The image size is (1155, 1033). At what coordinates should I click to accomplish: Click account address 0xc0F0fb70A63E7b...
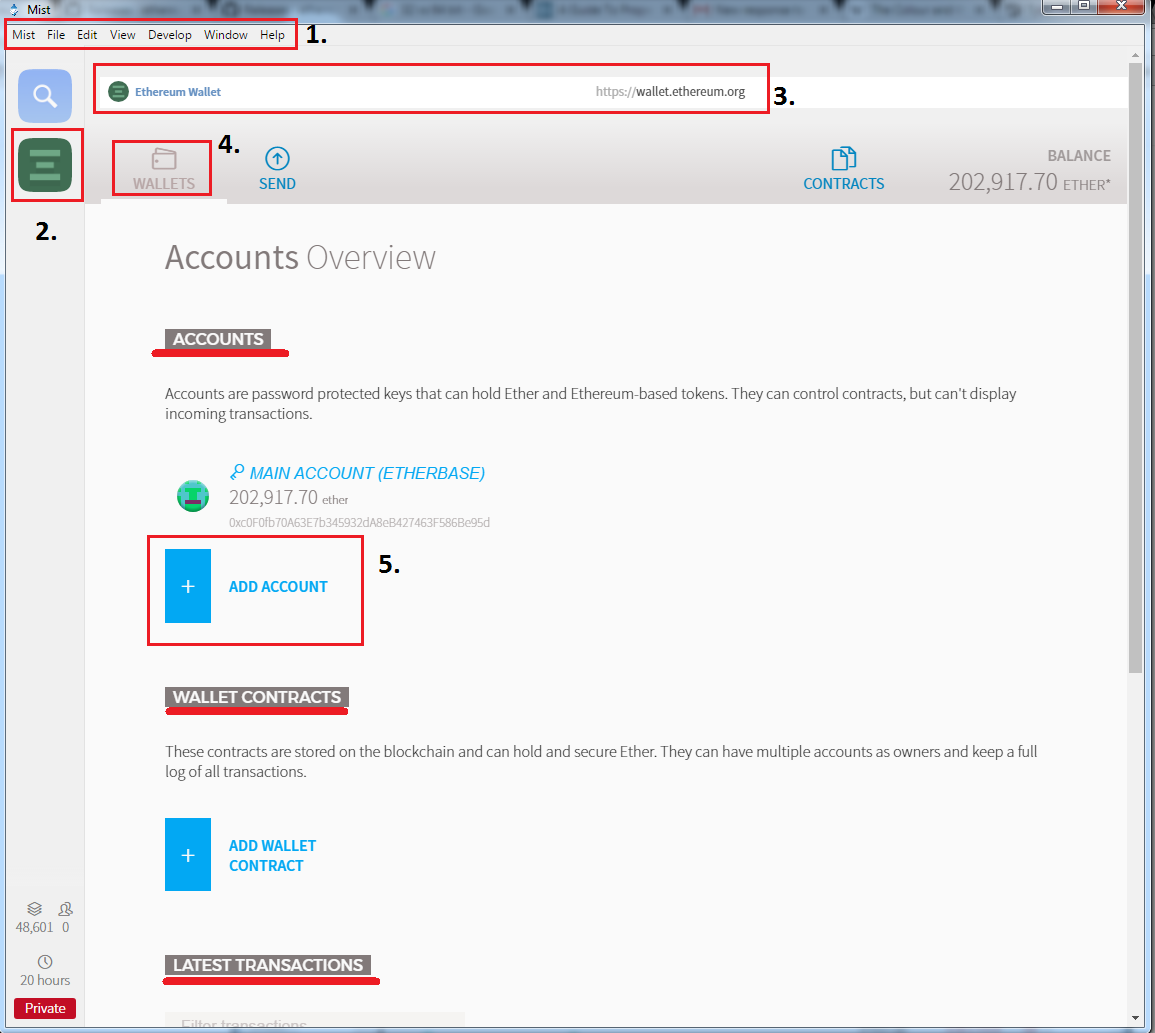359,522
